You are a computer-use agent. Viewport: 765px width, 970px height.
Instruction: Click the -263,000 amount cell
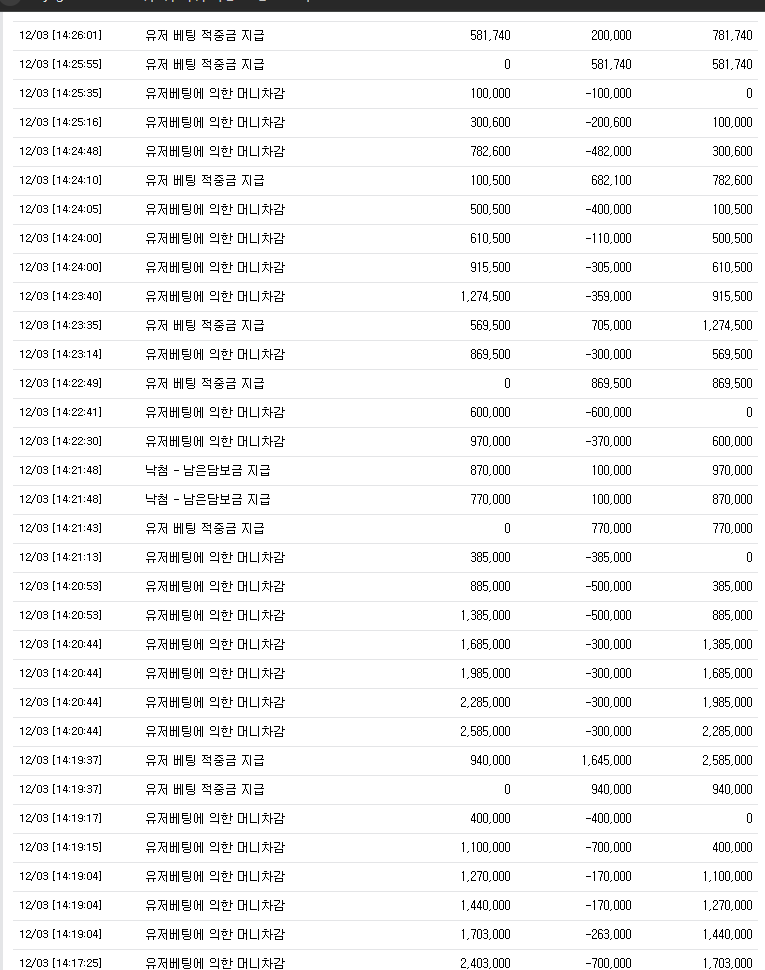608,934
